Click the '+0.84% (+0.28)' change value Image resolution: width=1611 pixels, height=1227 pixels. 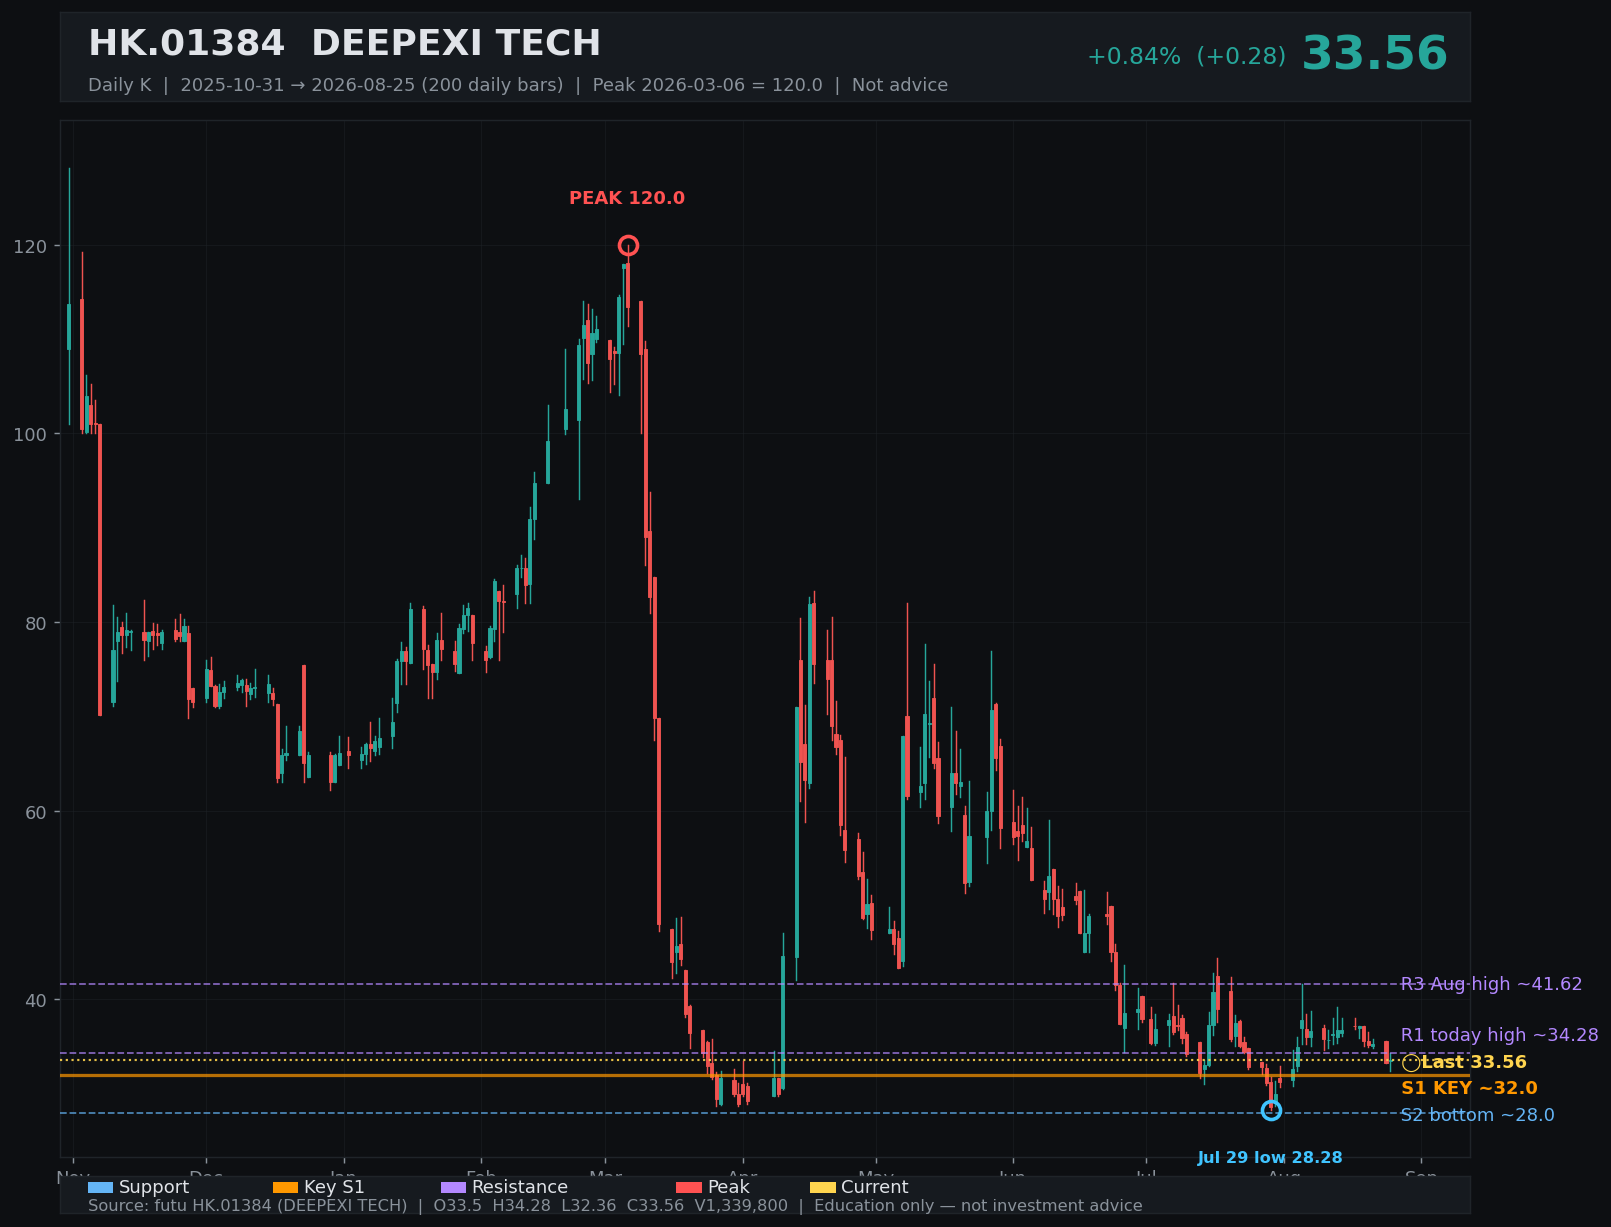(x=1186, y=57)
